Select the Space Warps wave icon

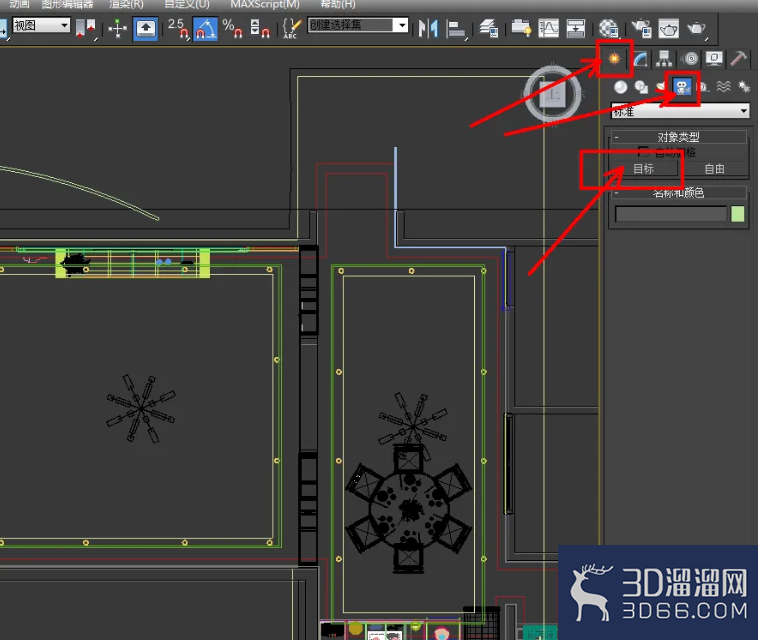pyautogui.click(x=723, y=87)
